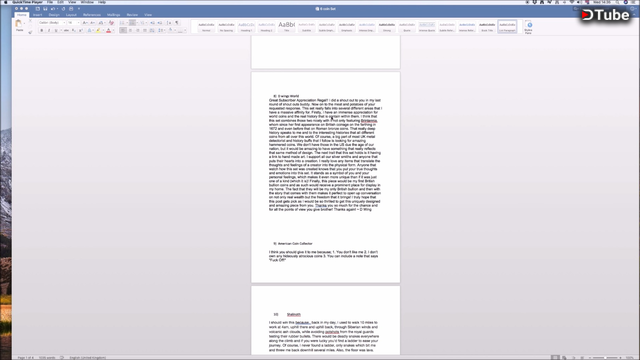This screenshot has height=360, width=640.
Task: Click the Cut scissors icon
Action: coord(30,21)
